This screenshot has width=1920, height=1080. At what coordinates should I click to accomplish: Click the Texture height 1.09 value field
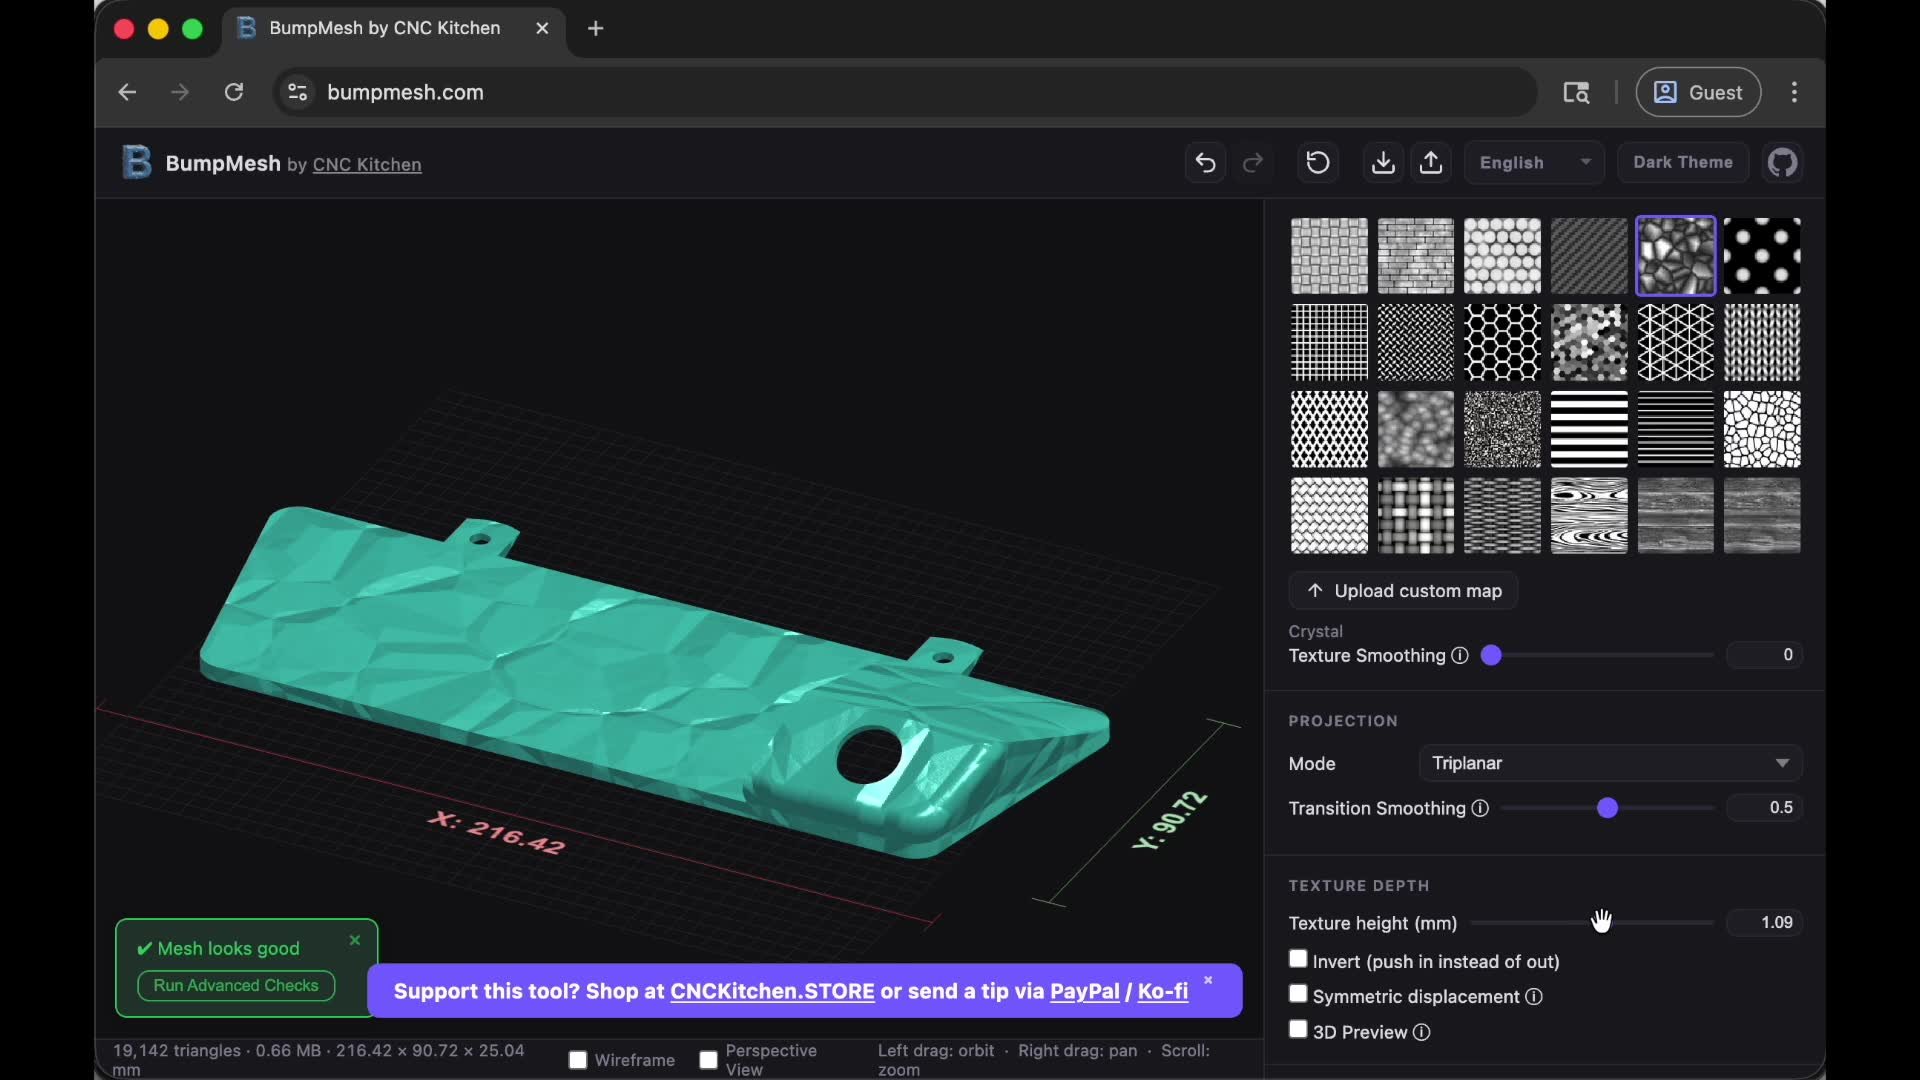(x=1765, y=923)
